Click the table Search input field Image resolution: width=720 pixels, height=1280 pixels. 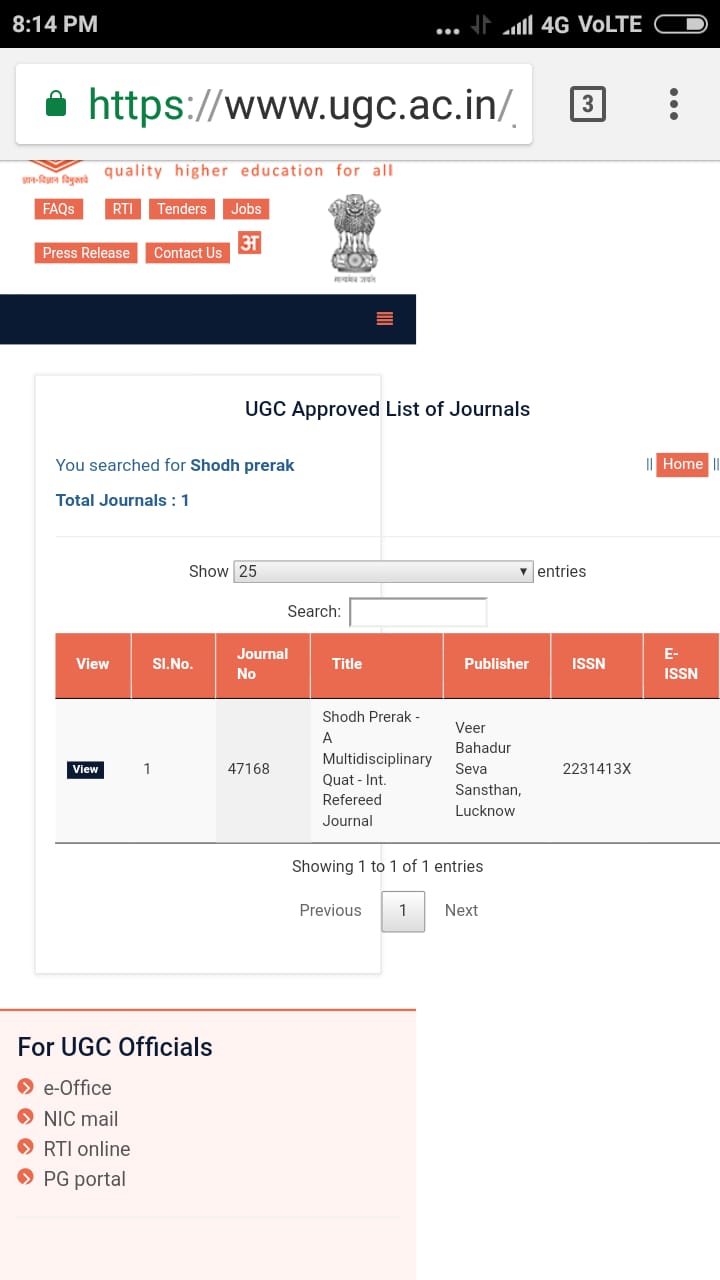(x=418, y=612)
